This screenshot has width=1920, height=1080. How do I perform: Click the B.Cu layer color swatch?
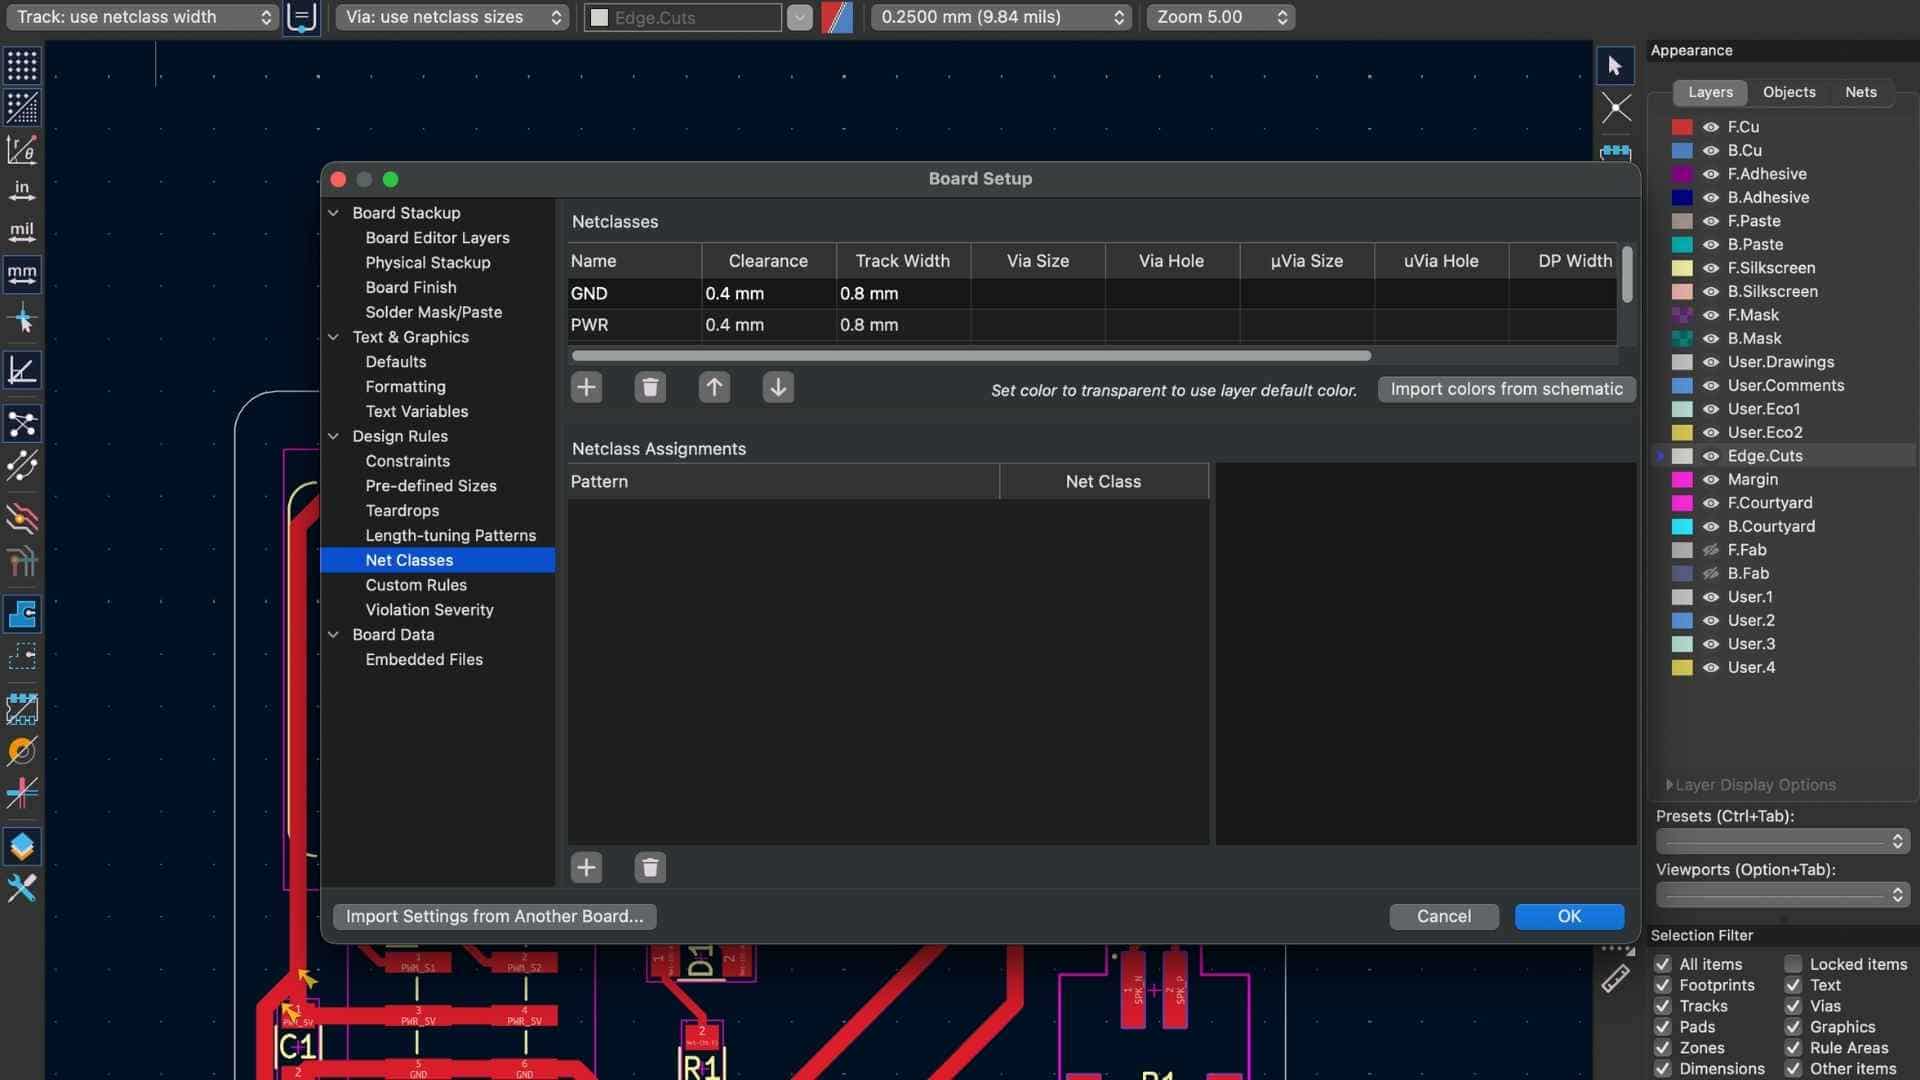point(1682,151)
